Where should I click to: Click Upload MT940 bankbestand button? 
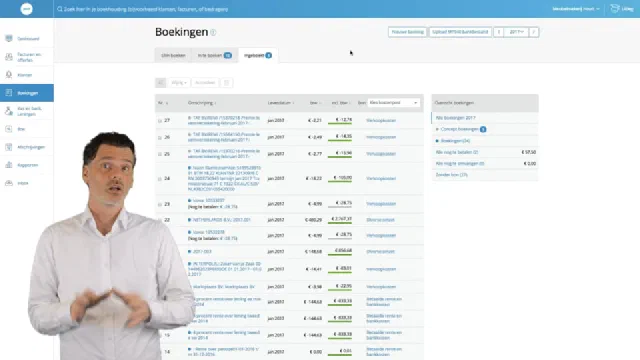pyautogui.click(x=460, y=32)
